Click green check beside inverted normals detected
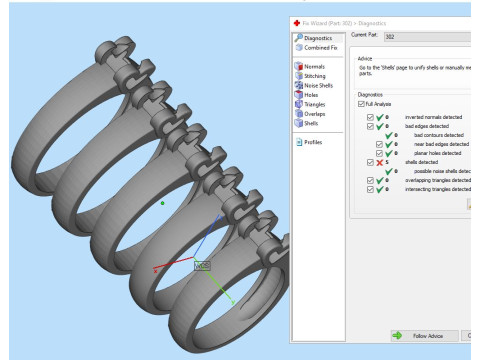This screenshot has width=480, height=360. 380,117
